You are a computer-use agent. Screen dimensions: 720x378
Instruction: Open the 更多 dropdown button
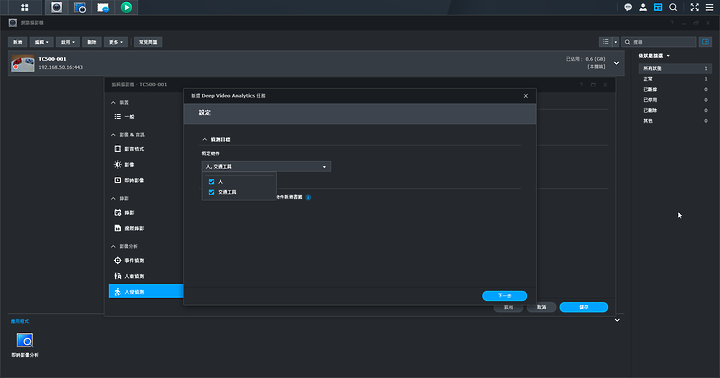116,42
